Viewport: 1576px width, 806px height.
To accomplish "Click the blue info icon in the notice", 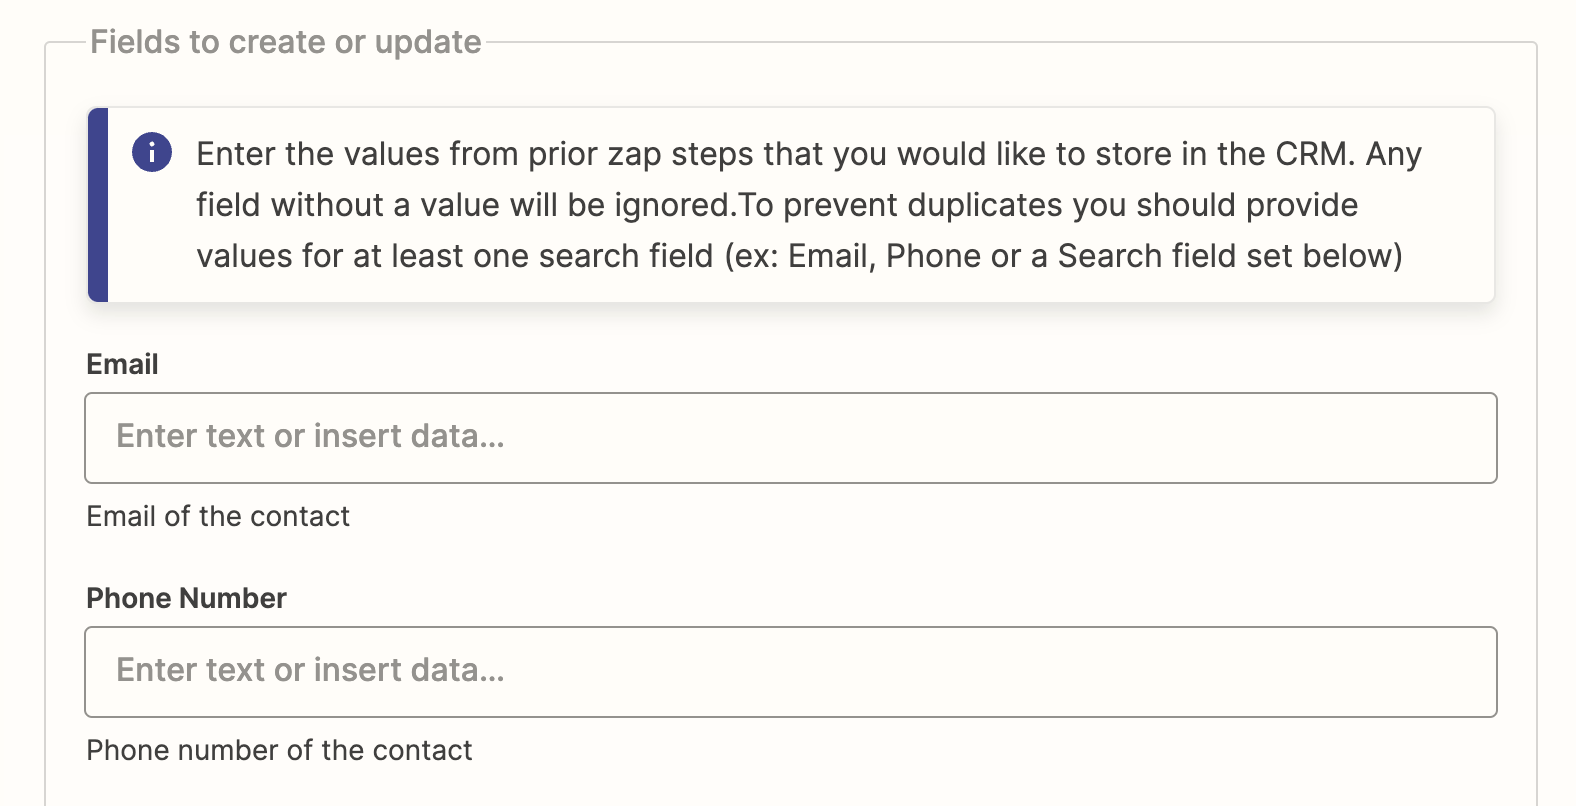I will pyautogui.click(x=152, y=153).
